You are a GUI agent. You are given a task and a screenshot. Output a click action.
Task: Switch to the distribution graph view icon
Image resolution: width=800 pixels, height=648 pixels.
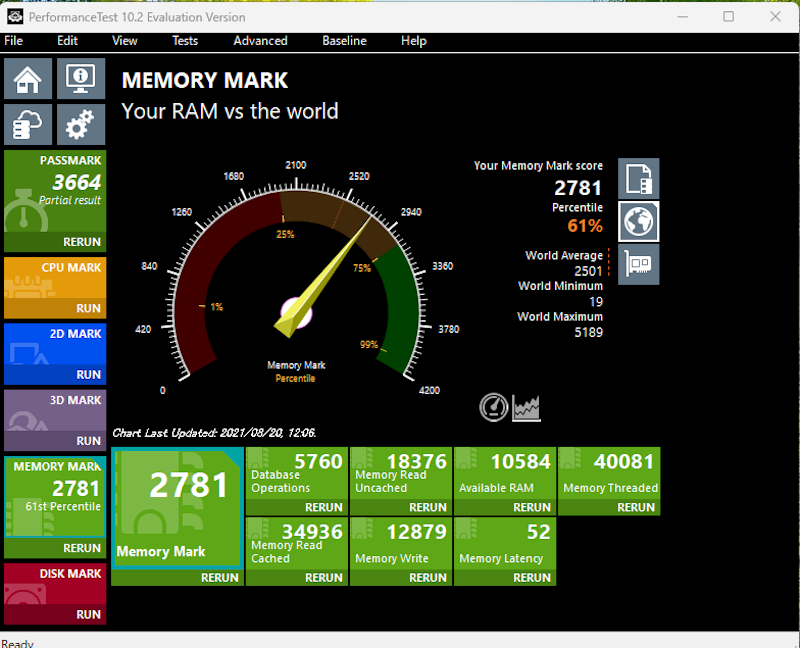[526, 408]
